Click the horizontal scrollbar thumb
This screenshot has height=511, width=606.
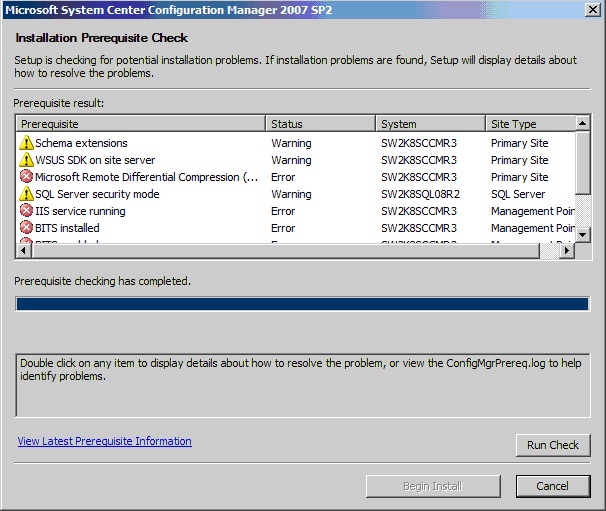pyautogui.click(x=285, y=250)
